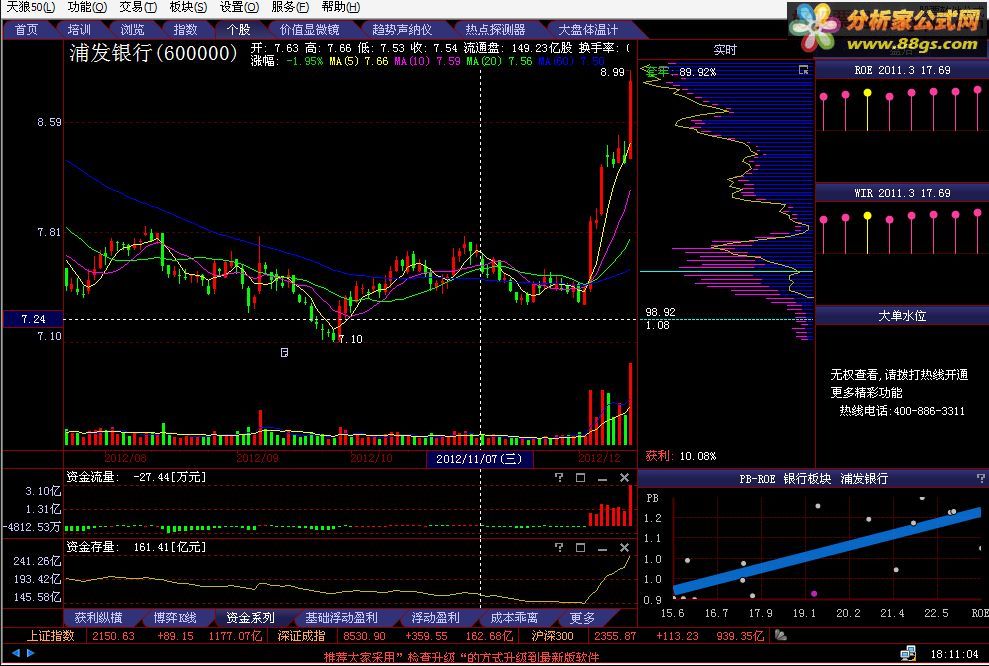Select the 获利纵横 indicator tab

click(98, 618)
